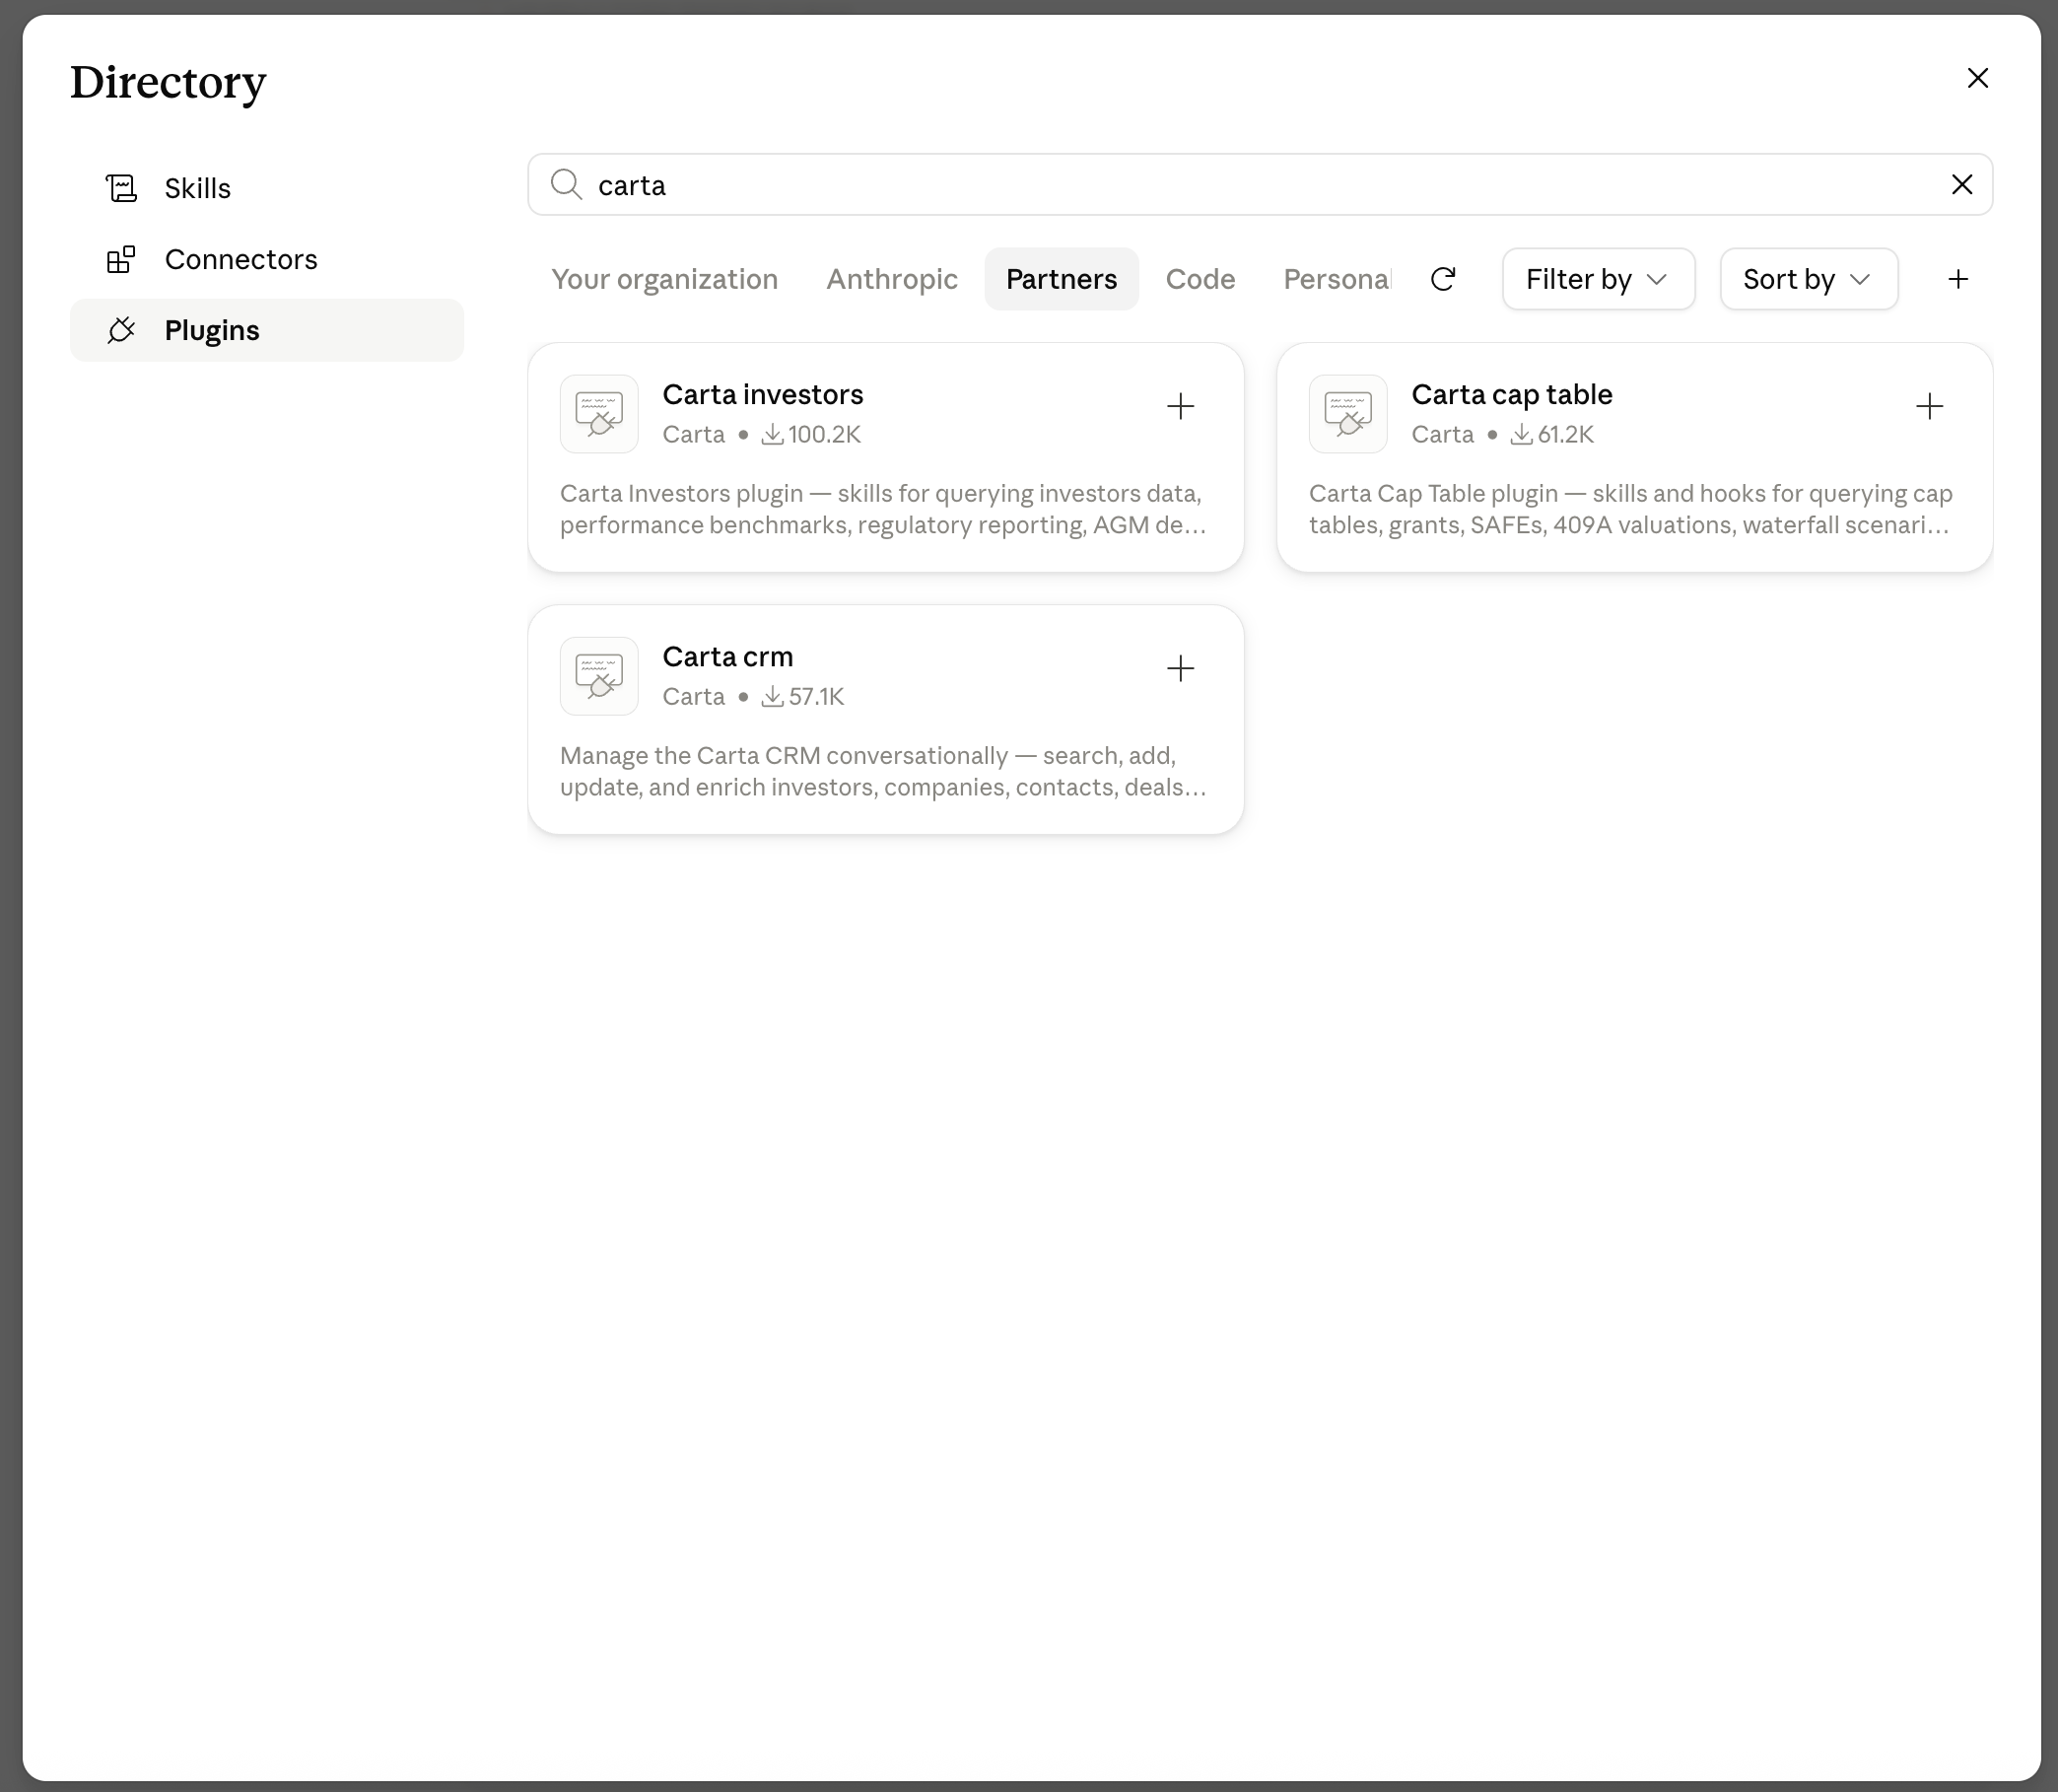
Task: Select the Partners tab
Action: pyautogui.click(x=1061, y=279)
